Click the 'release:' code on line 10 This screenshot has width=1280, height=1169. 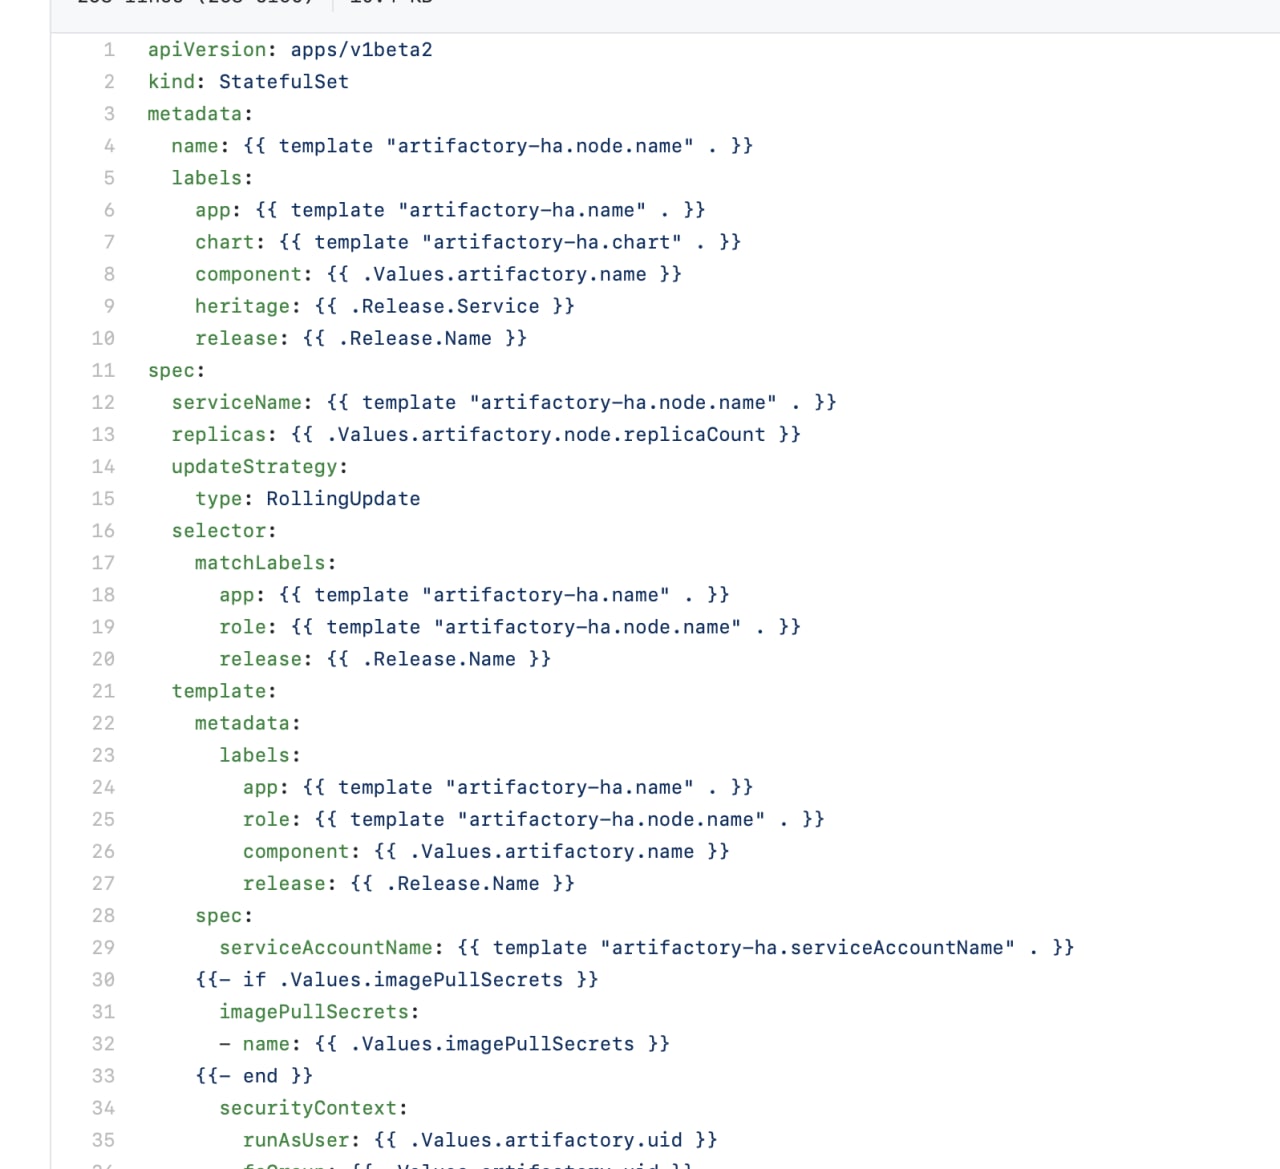(361, 338)
